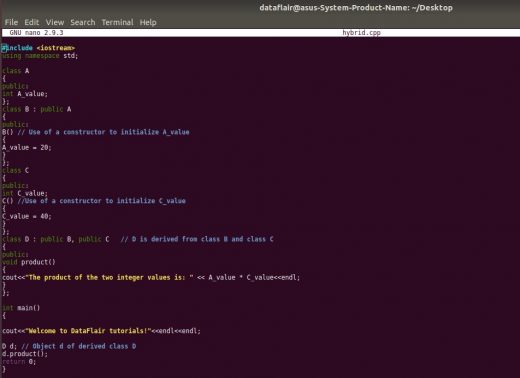Click the hybrid.cpp filename in nano header
The image size is (520, 378).
pyautogui.click(x=361, y=33)
